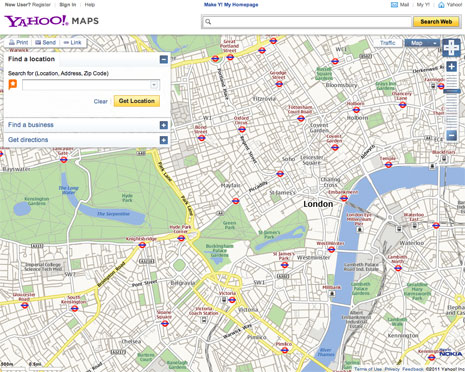Click the Westminster tube station icon
This screenshot has width=465, height=372.
pos(331,249)
